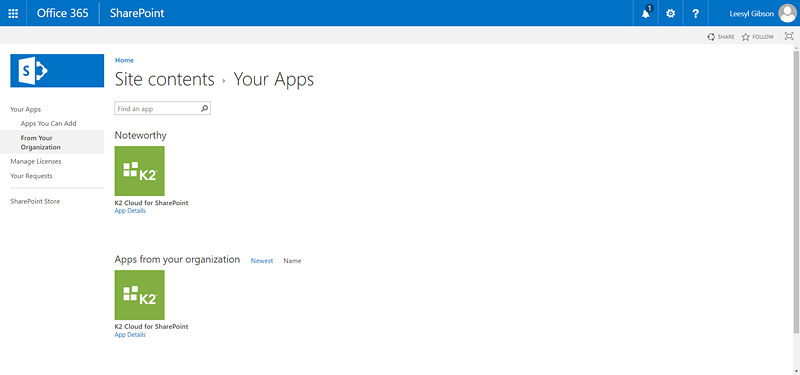Screen dimensions: 800x375
Task: Click the Find an app search box
Action: [x=162, y=108]
